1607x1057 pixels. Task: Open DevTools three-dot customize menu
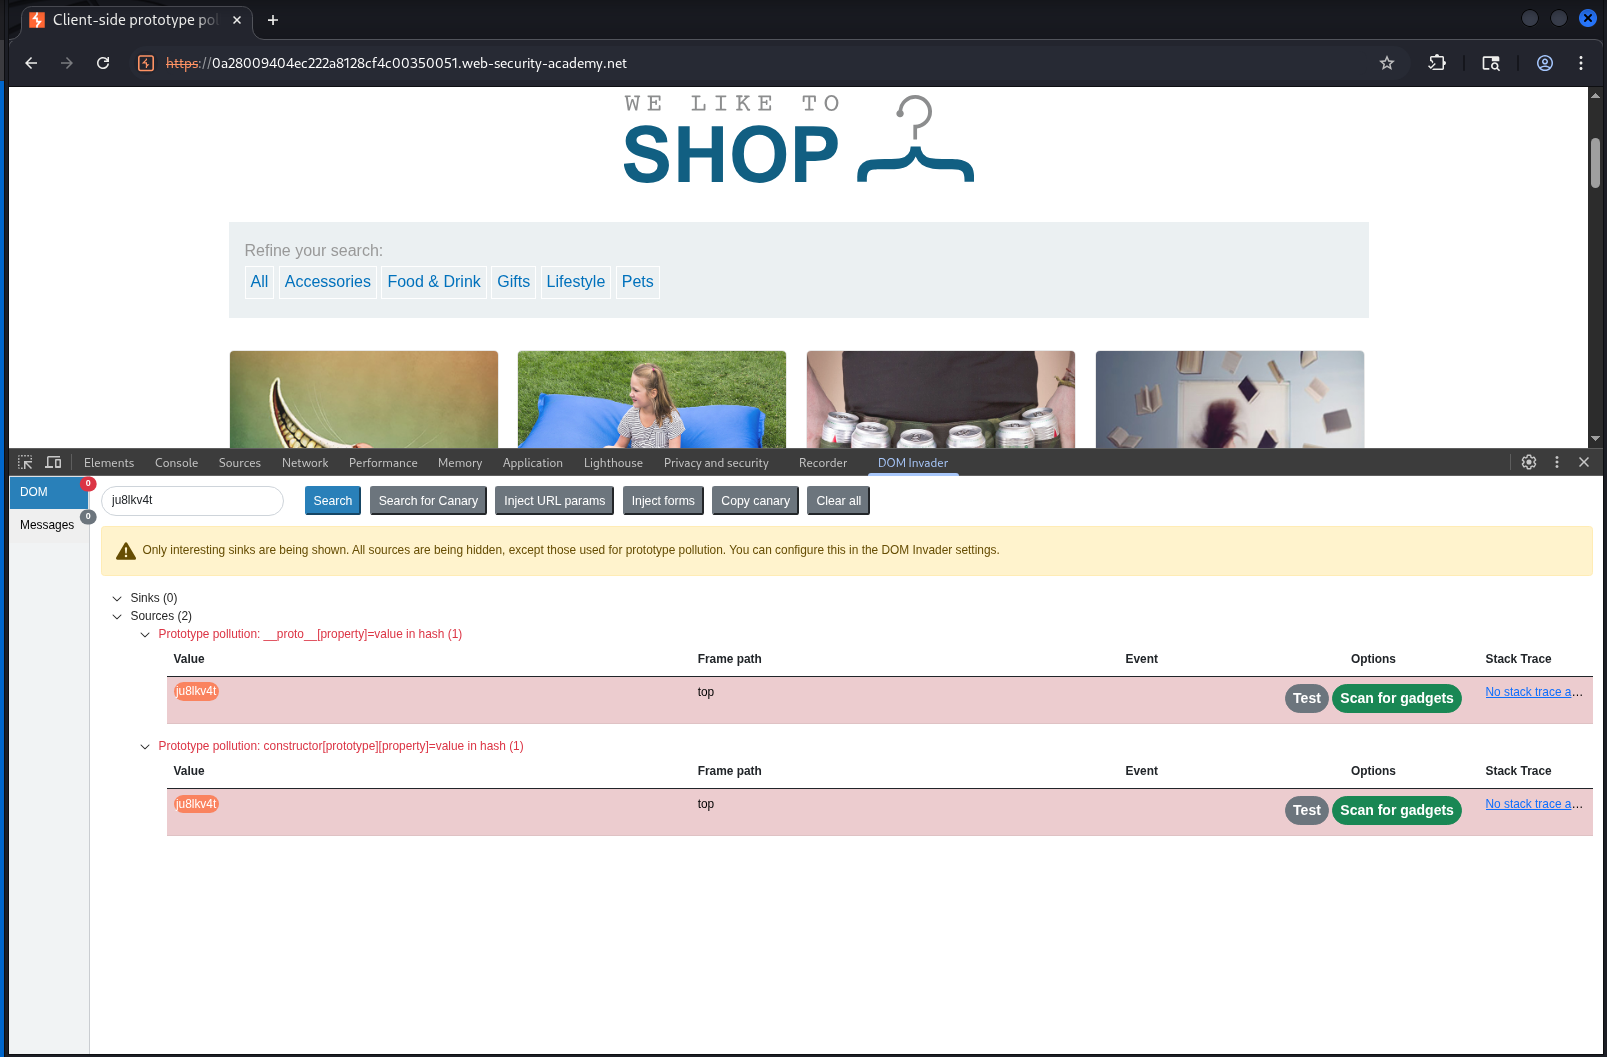(1556, 462)
